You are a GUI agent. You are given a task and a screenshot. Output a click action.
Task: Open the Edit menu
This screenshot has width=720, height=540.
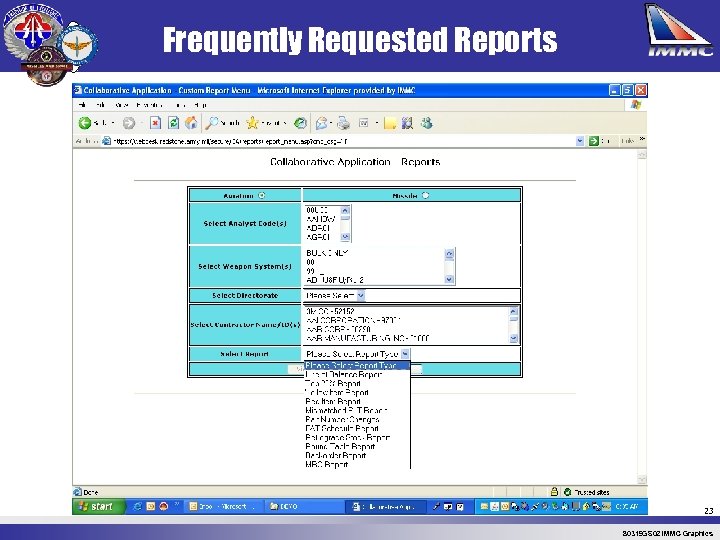tap(99, 105)
